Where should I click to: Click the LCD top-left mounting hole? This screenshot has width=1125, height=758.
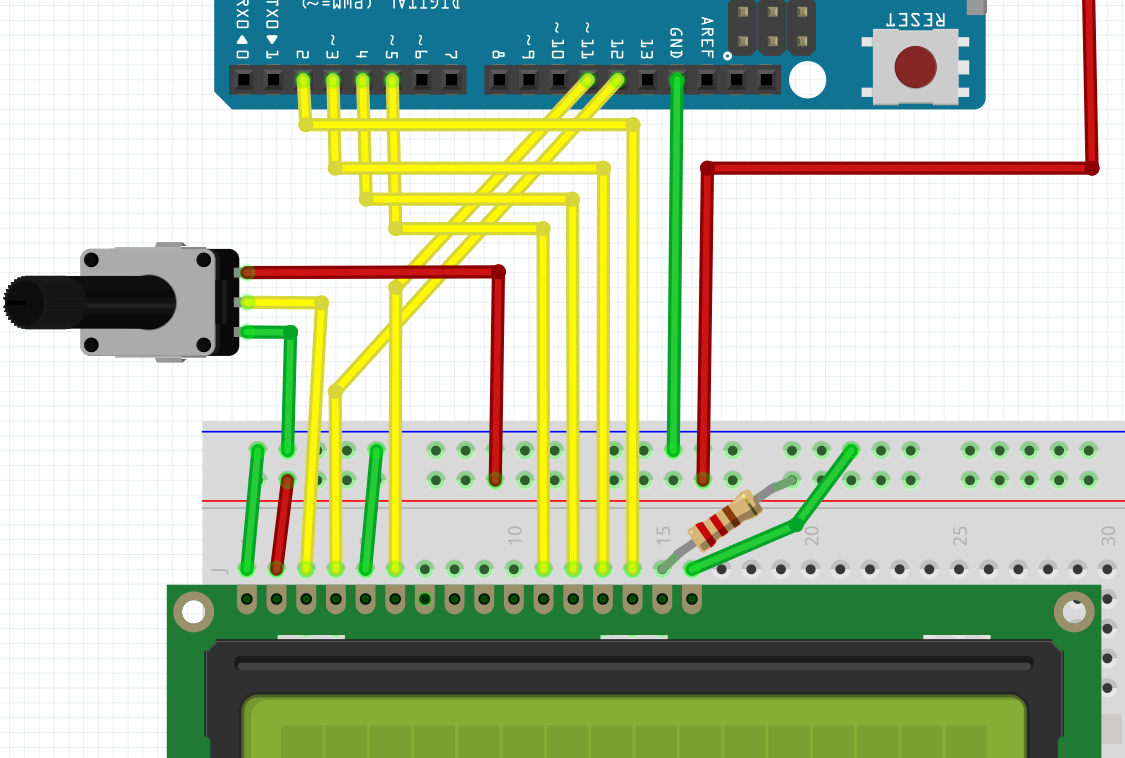193,611
